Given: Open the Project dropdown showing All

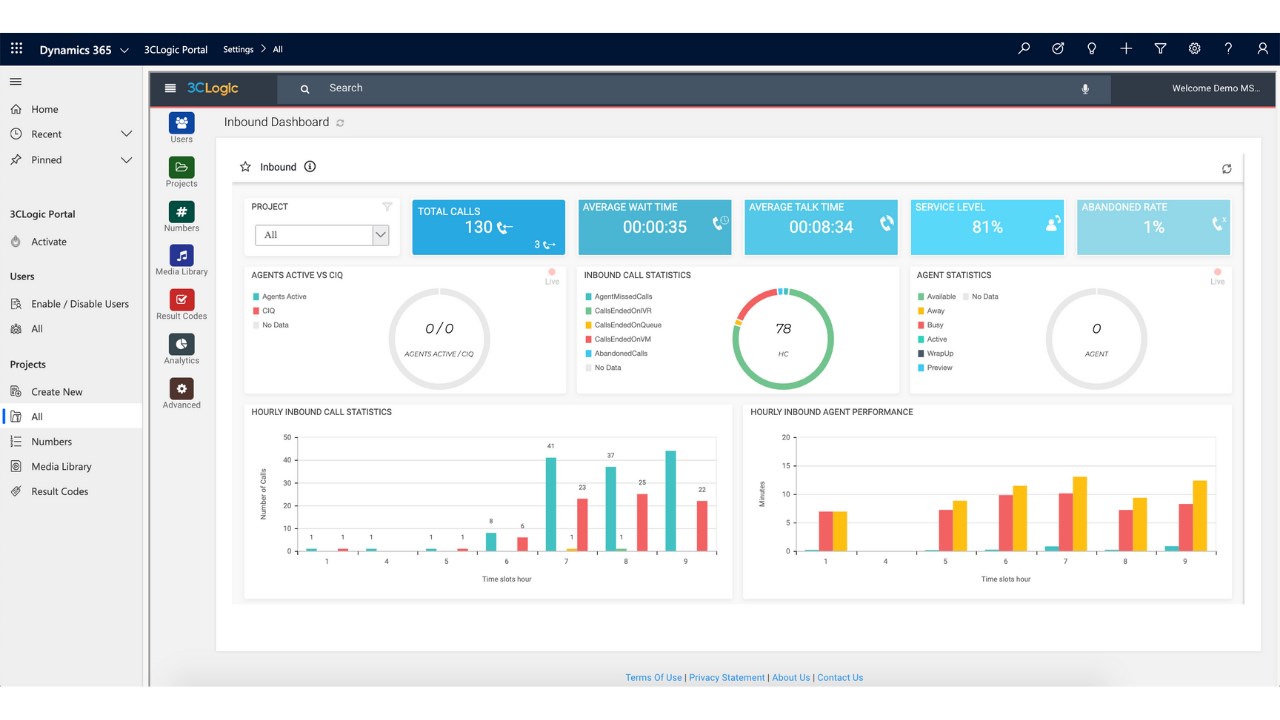Looking at the screenshot, I should click(322, 235).
